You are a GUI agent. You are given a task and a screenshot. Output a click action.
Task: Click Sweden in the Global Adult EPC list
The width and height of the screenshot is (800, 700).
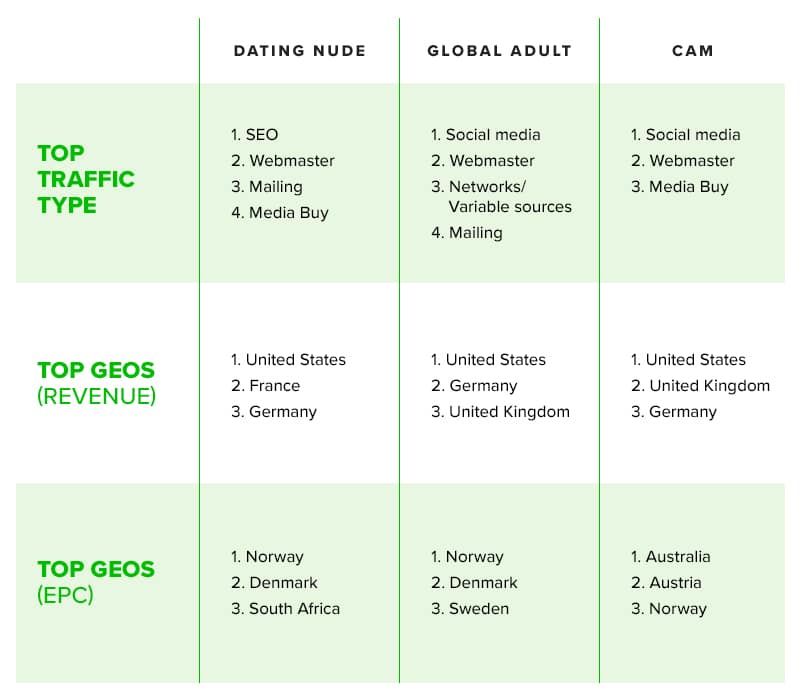(478, 609)
